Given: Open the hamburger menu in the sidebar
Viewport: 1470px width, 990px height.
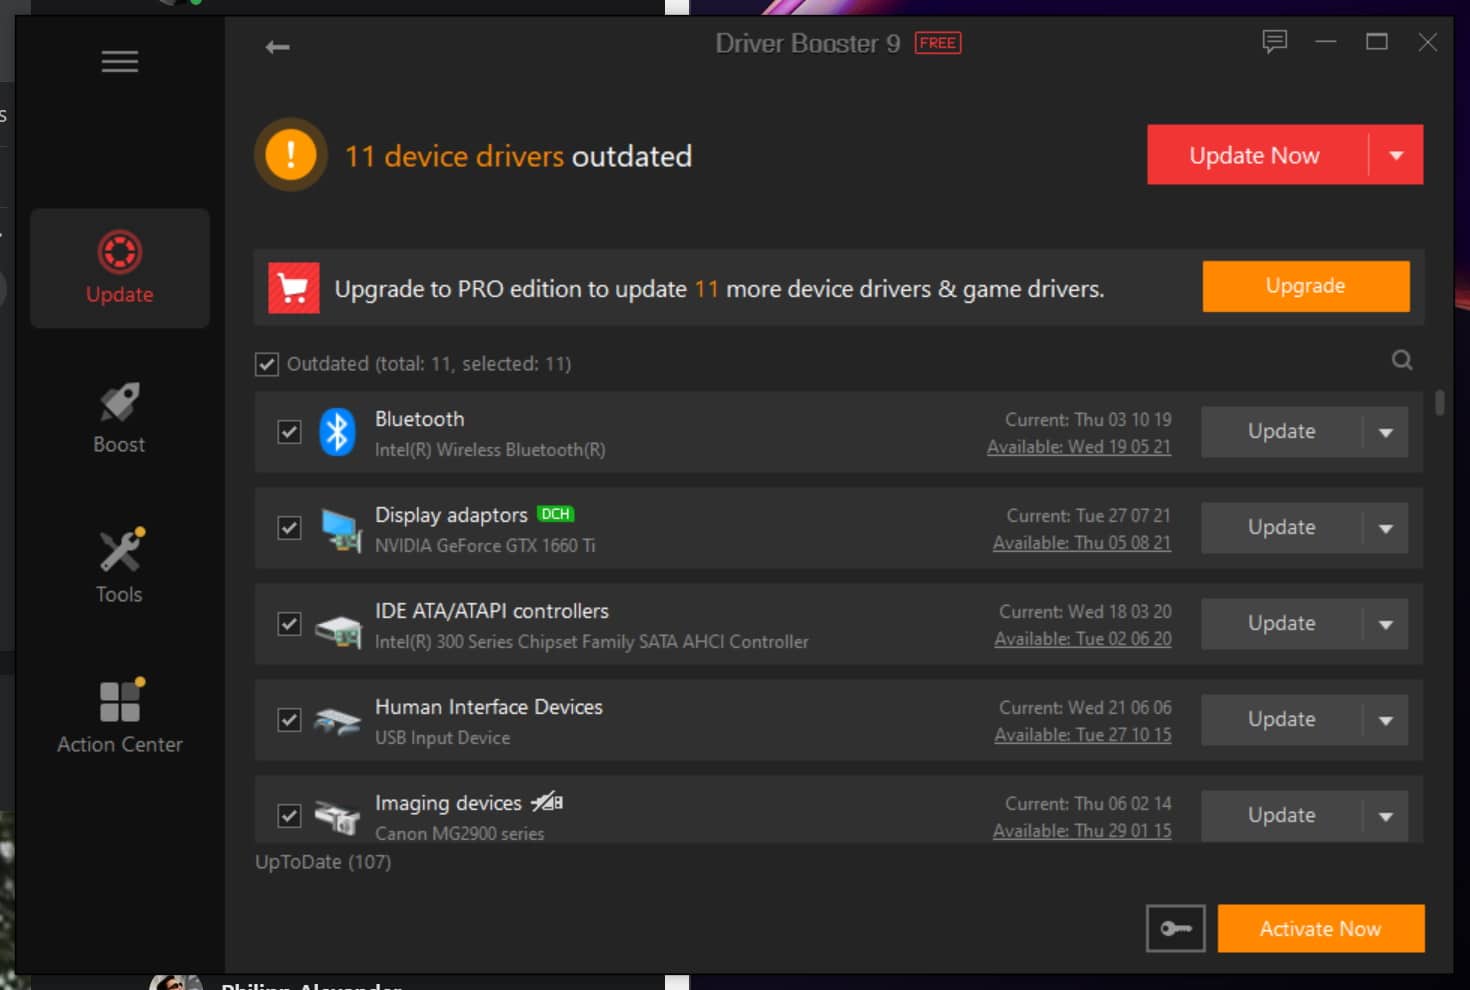Looking at the screenshot, I should pyautogui.click(x=119, y=61).
